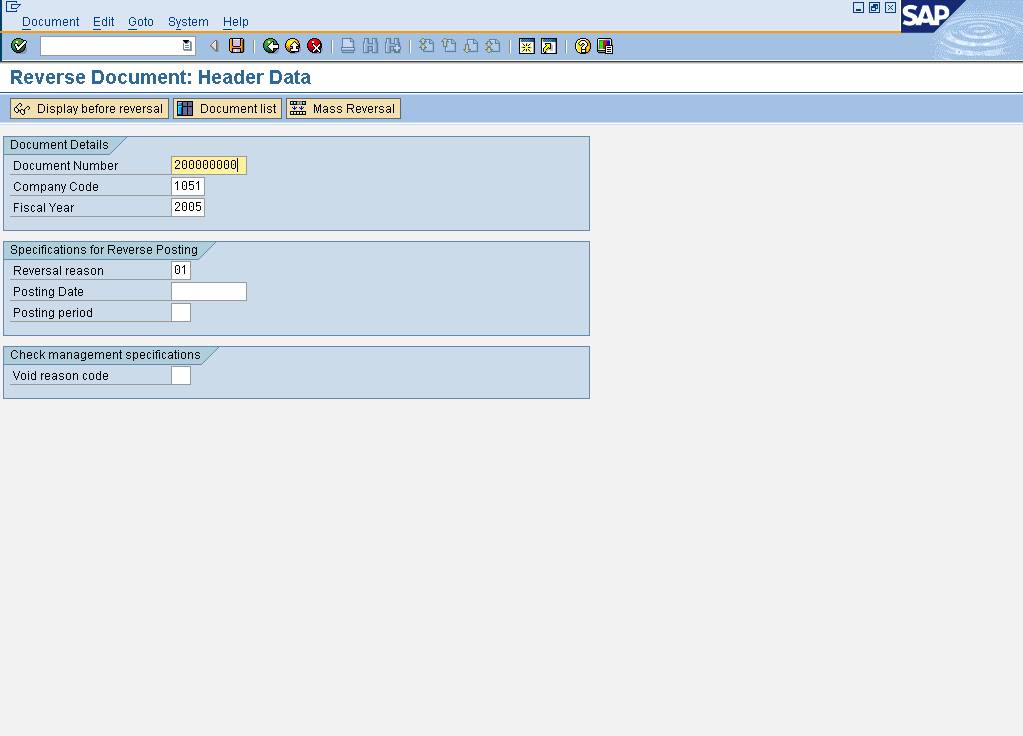Image resolution: width=1023 pixels, height=736 pixels.
Task: Save the reversal with the floppy disk icon
Action: [236, 46]
